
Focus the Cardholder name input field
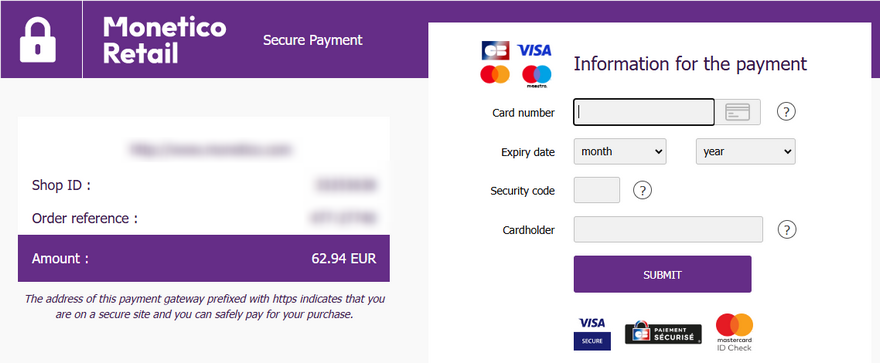tap(668, 229)
